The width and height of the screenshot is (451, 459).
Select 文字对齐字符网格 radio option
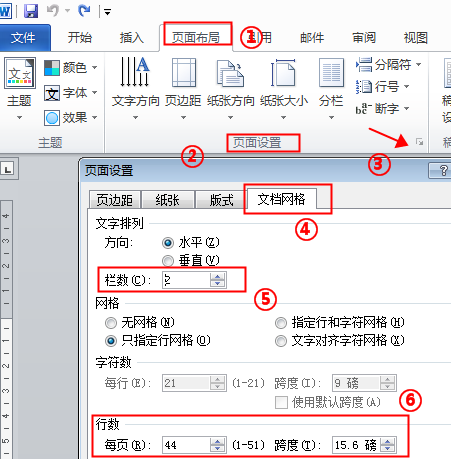pos(281,341)
